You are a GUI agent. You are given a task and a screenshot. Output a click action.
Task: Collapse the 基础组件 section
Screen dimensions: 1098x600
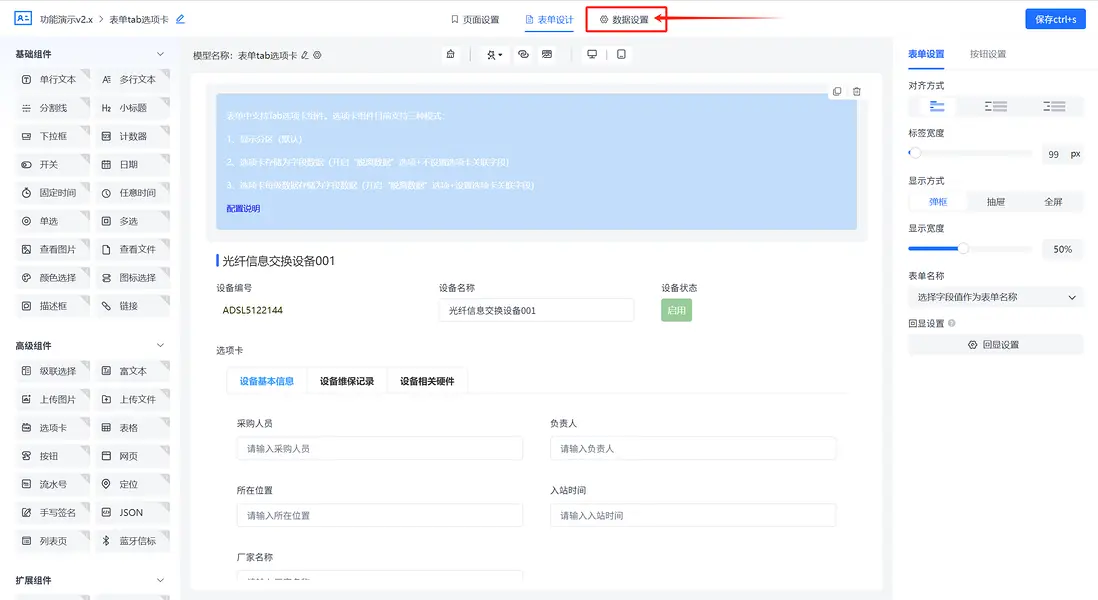coord(160,54)
